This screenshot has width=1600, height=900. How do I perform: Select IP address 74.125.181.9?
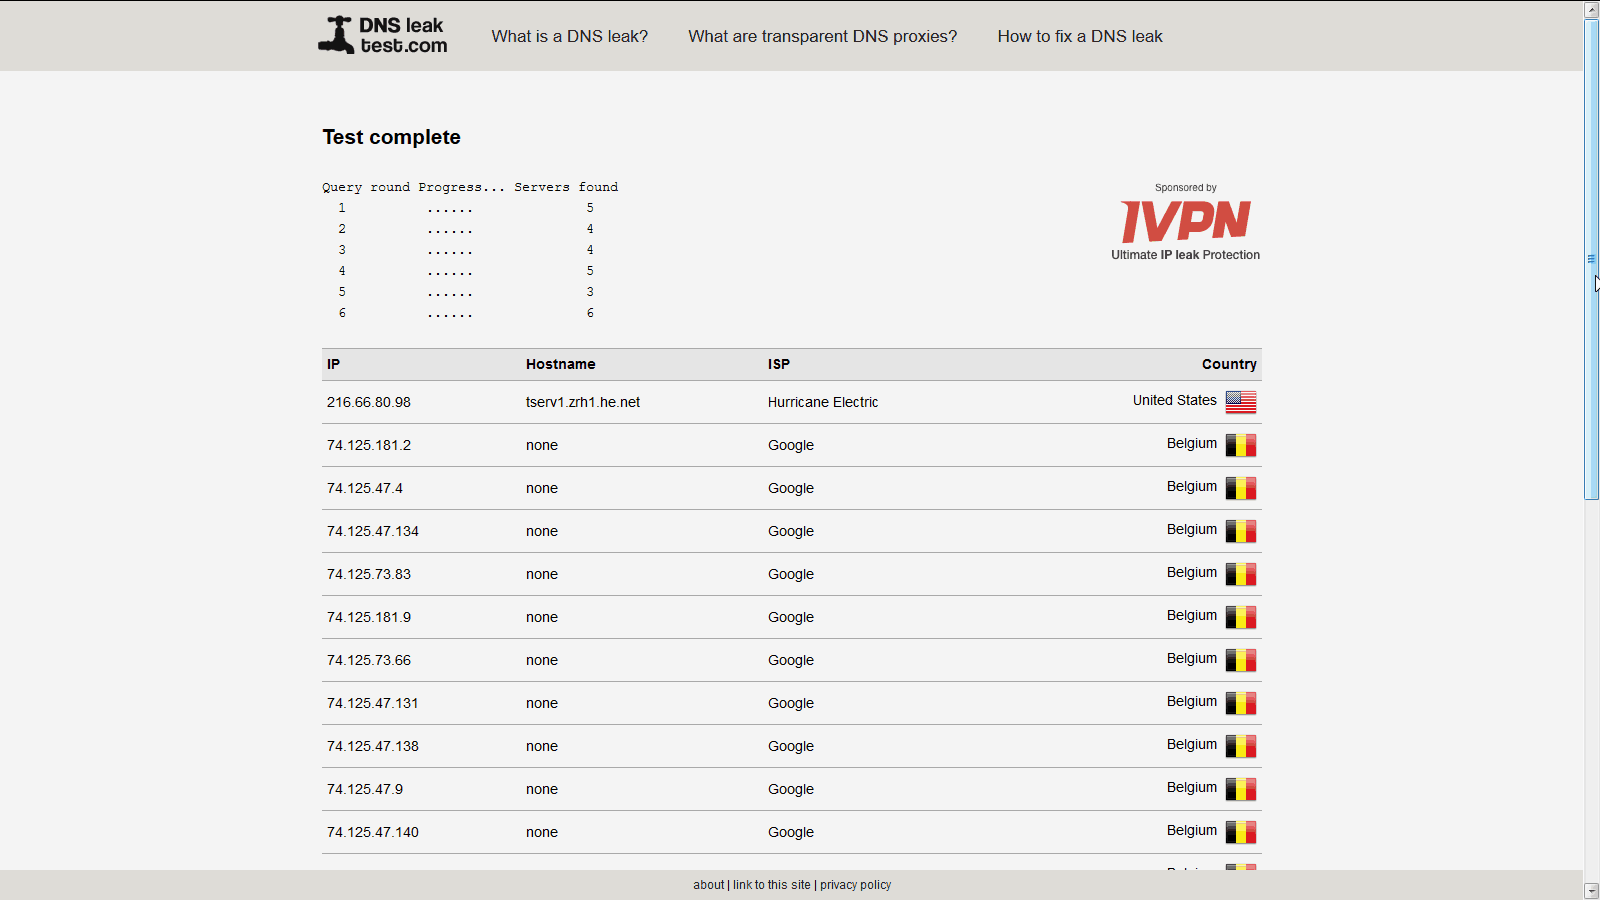[369, 617]
